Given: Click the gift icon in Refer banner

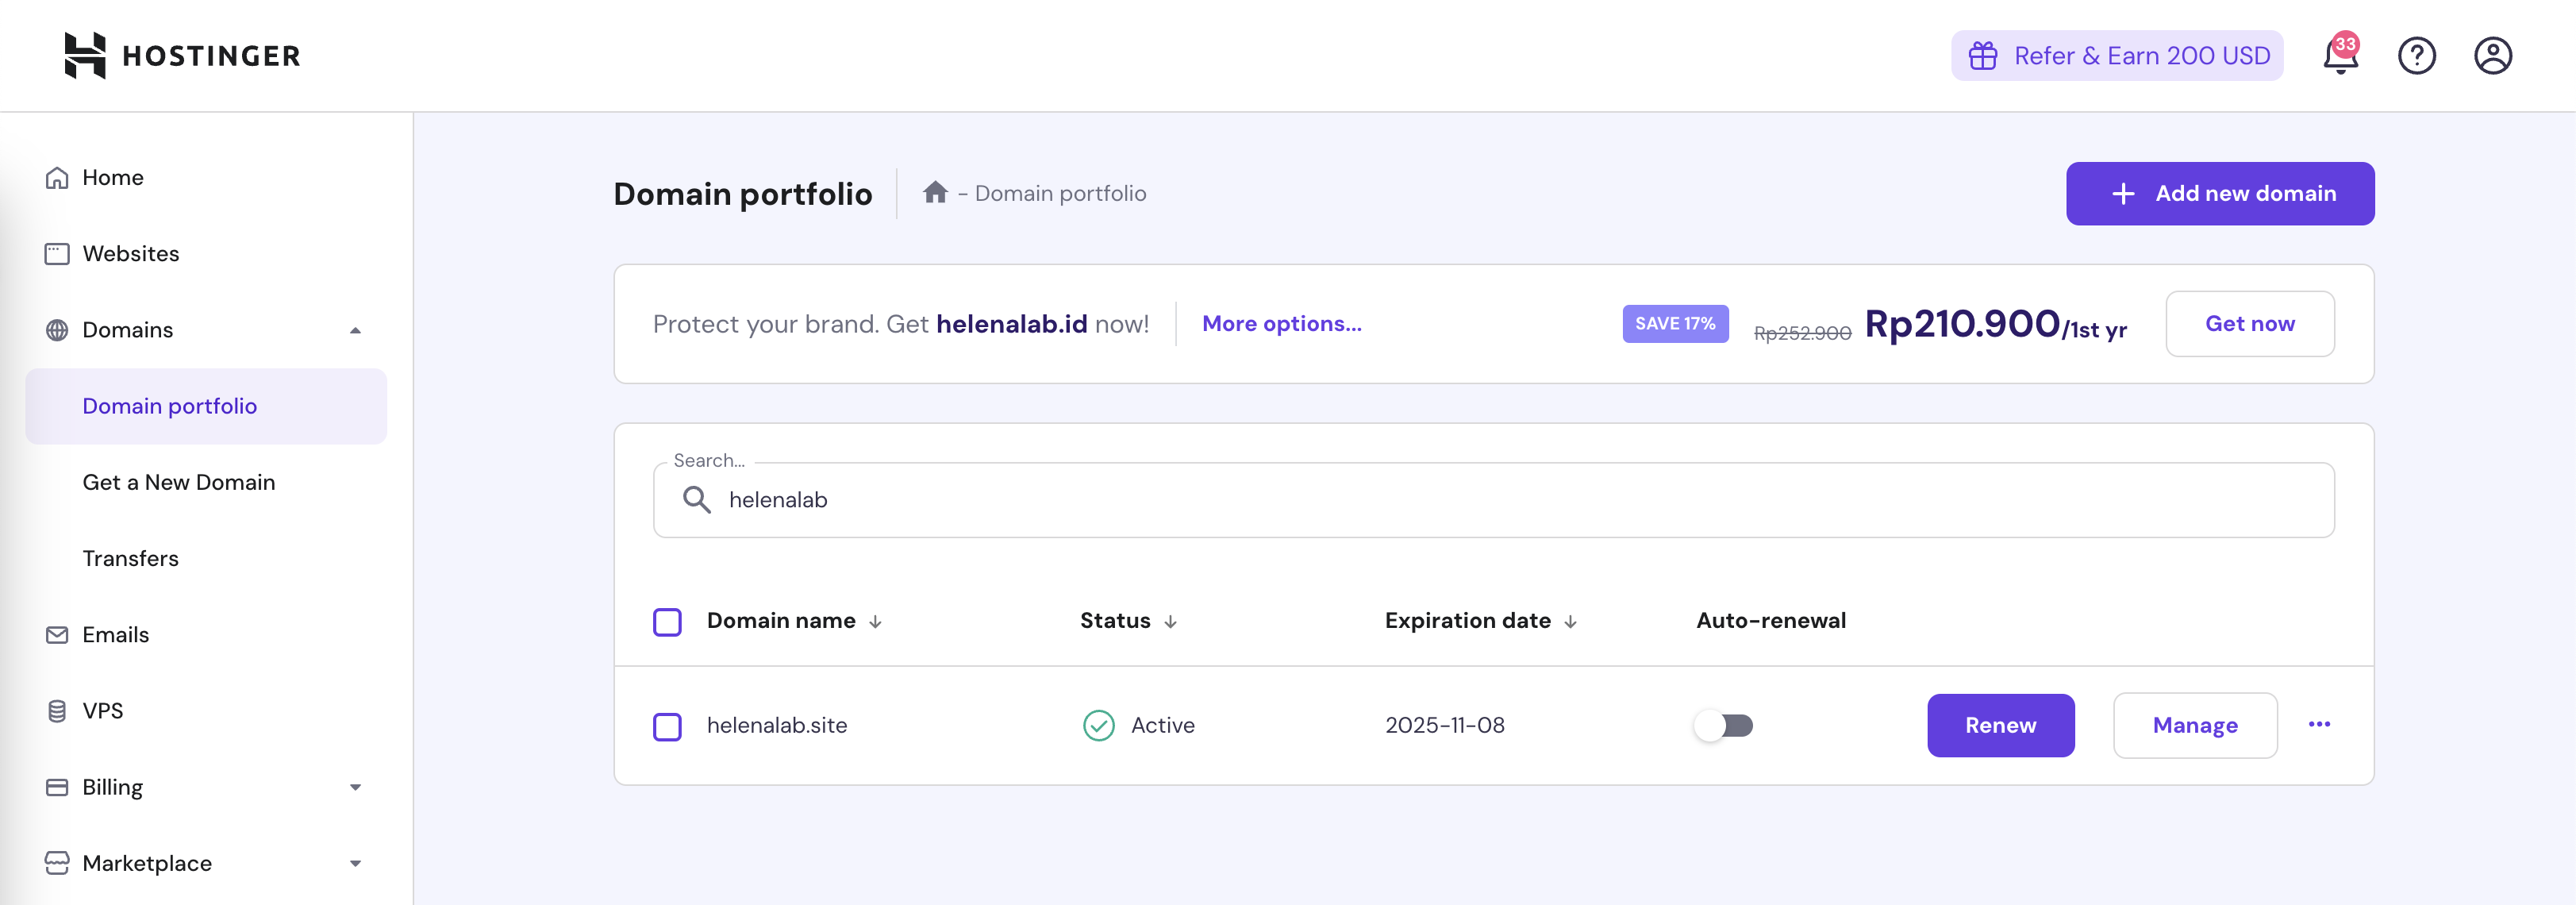Looking at the screenshot, I should coord(1982,56).
